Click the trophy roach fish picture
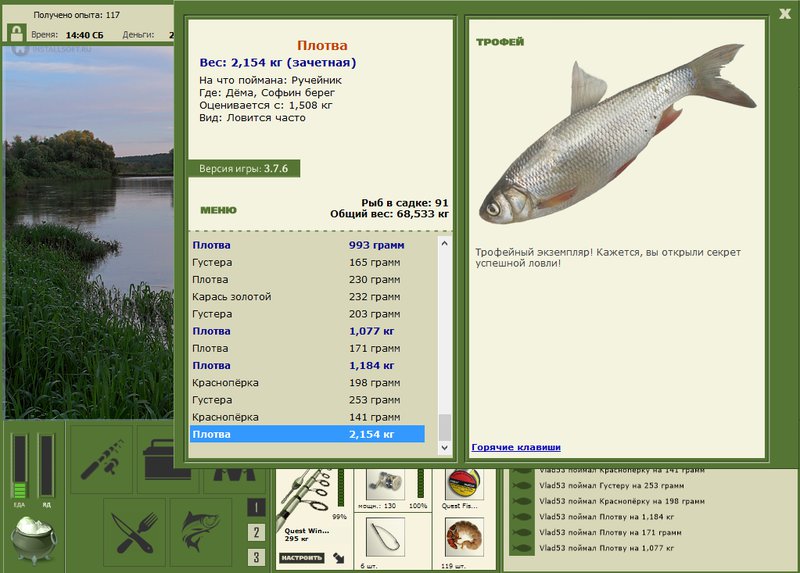This screenshot has height=573, width=800. (617, 135)
